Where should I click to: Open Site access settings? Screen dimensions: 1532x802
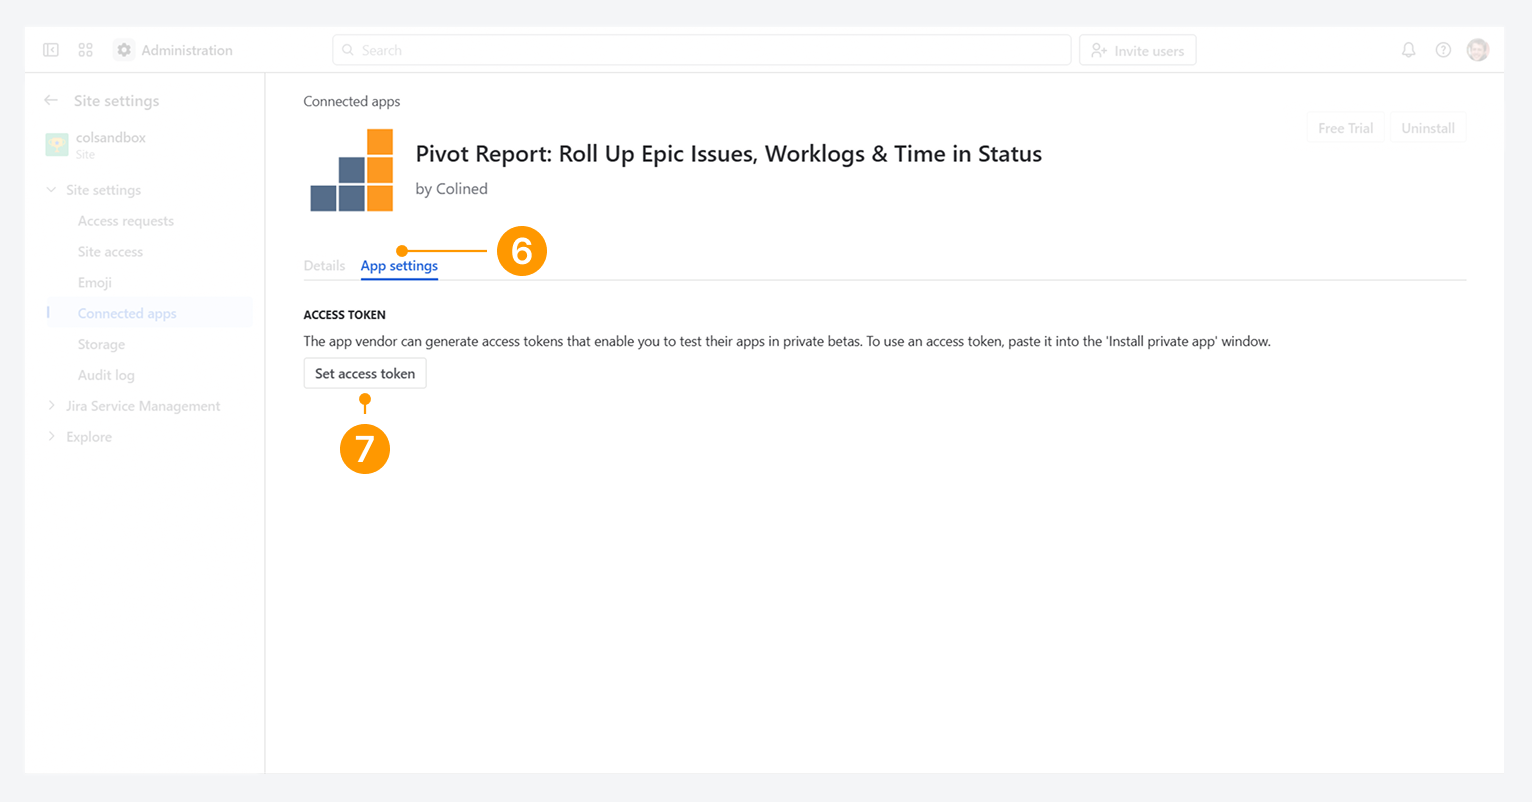point(110,252)
